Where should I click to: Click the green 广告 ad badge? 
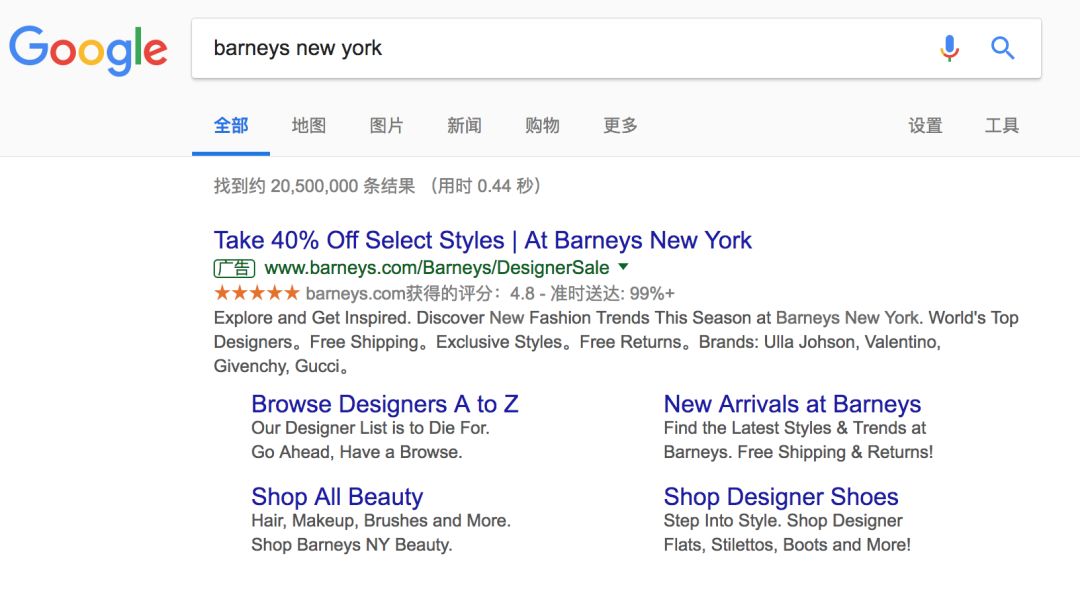(x=235, y=268)
